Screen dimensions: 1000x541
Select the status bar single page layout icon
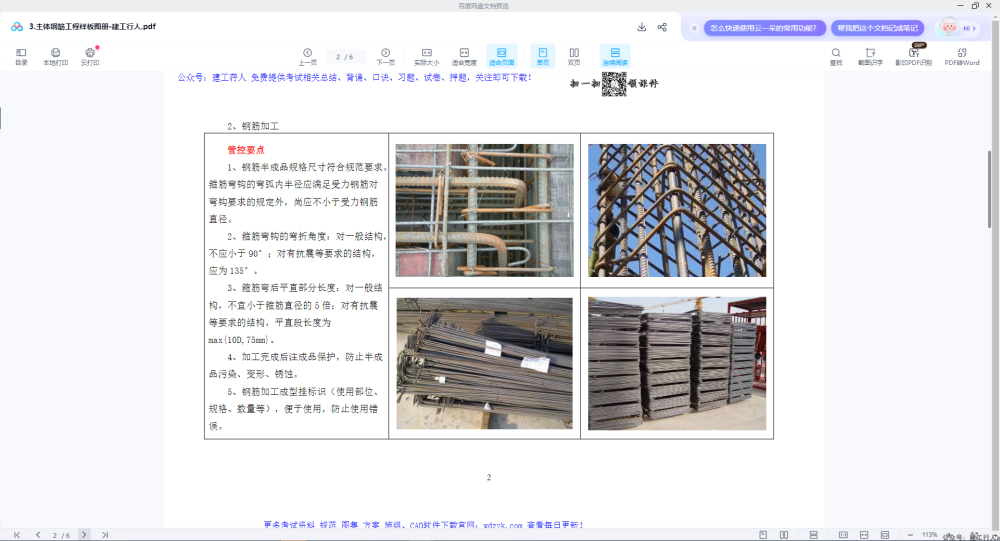tap(763, 535)
